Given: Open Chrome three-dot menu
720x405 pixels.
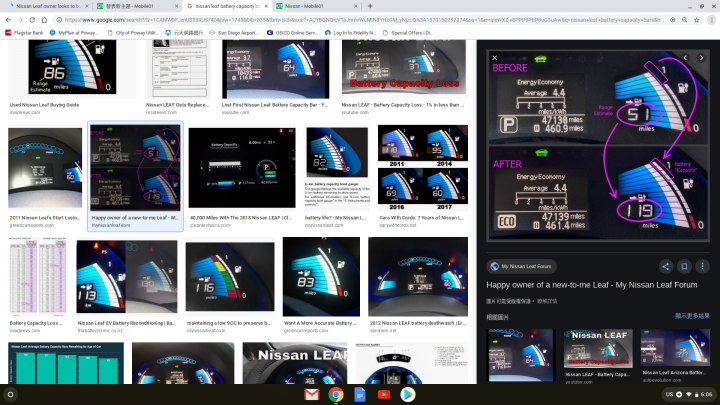Looking at the screenshot, I should coord(711,20).
